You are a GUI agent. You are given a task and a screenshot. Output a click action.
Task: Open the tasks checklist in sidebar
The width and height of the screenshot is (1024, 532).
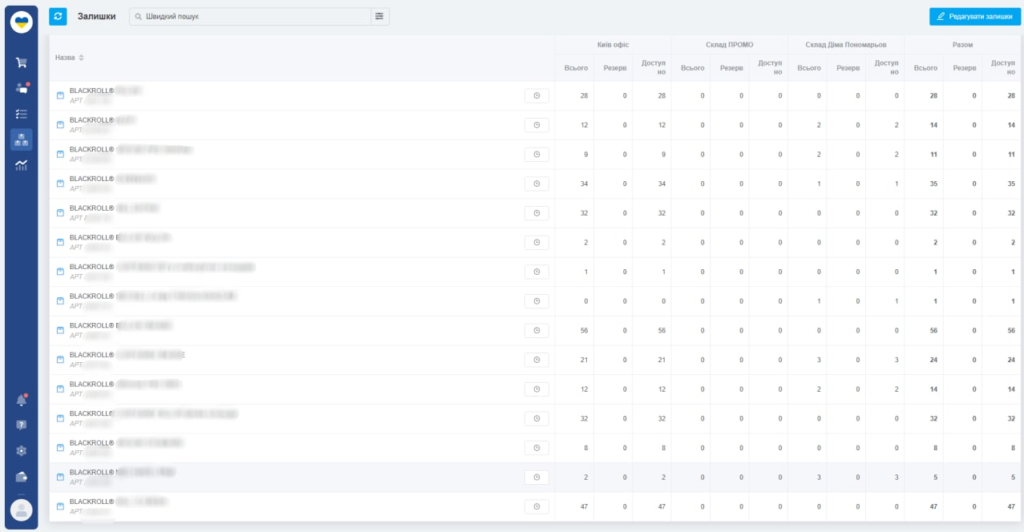point(21,114)
